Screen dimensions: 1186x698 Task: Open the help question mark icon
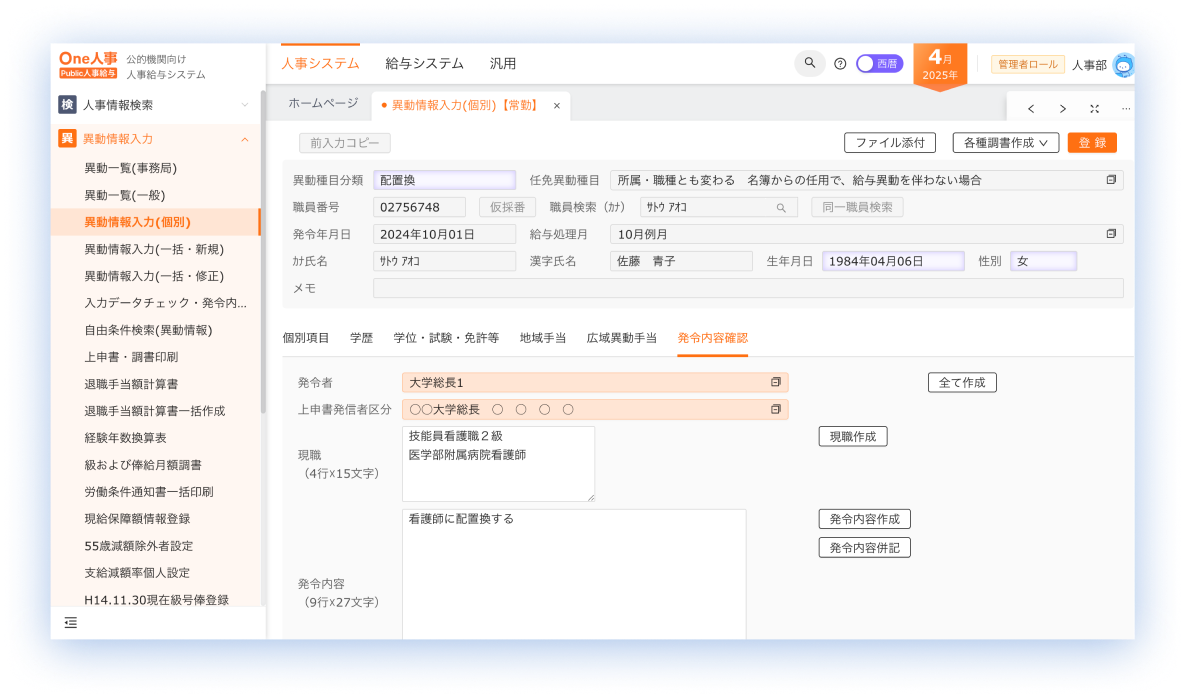coord(840,64)
